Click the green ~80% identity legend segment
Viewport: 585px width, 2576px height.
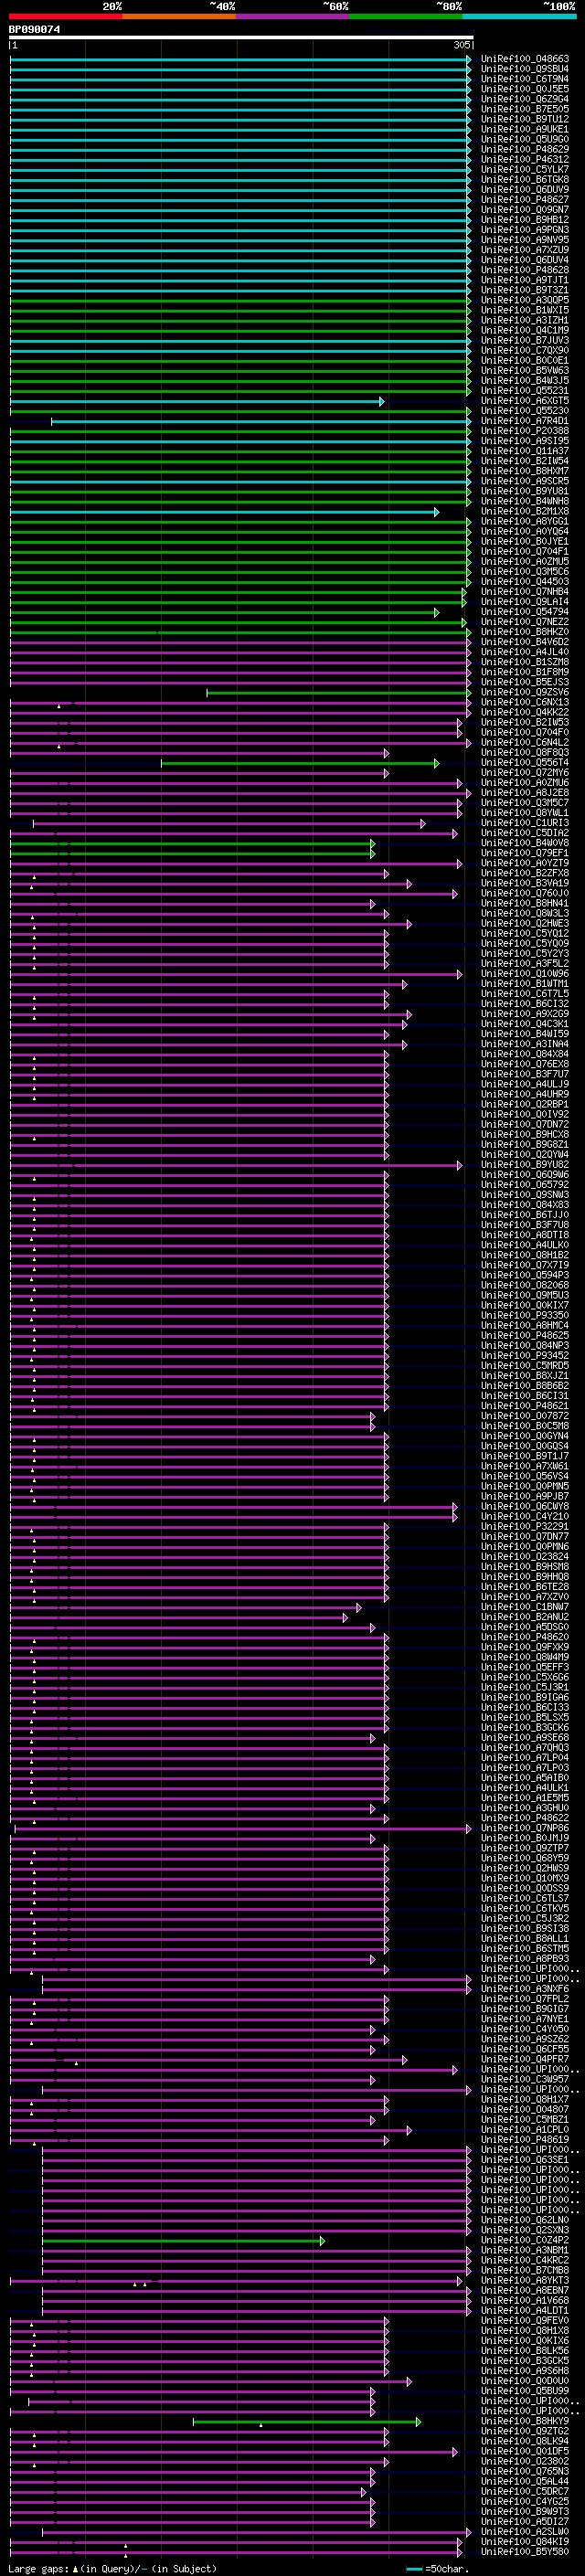coord(406,16)
